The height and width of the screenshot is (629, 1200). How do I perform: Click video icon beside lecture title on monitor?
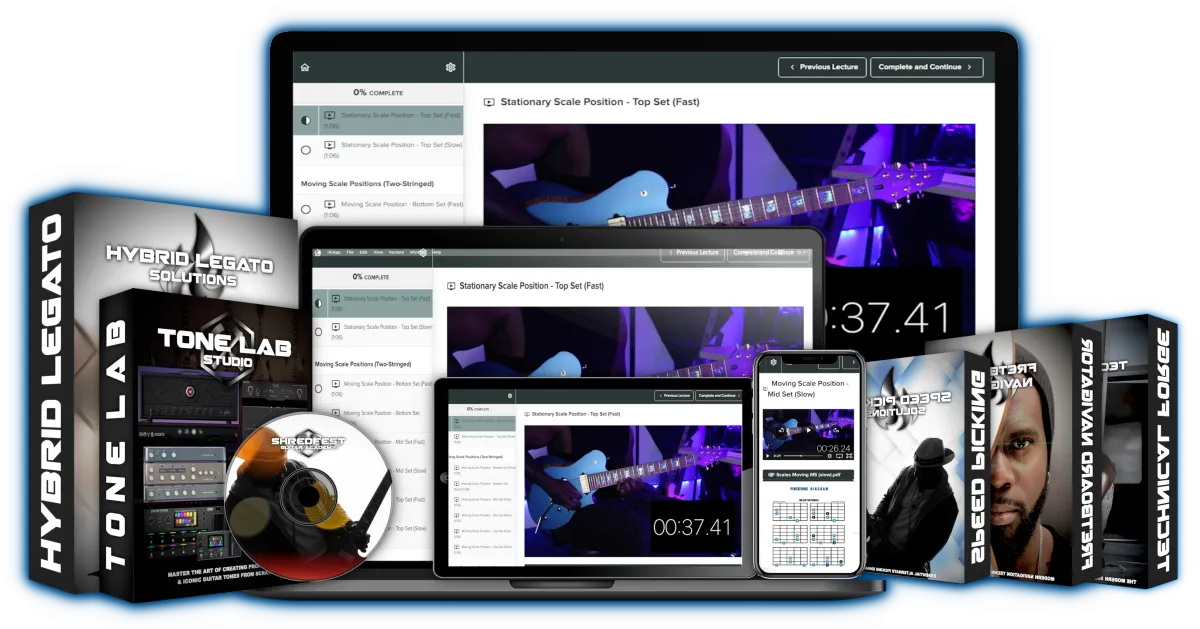point(490,102)
